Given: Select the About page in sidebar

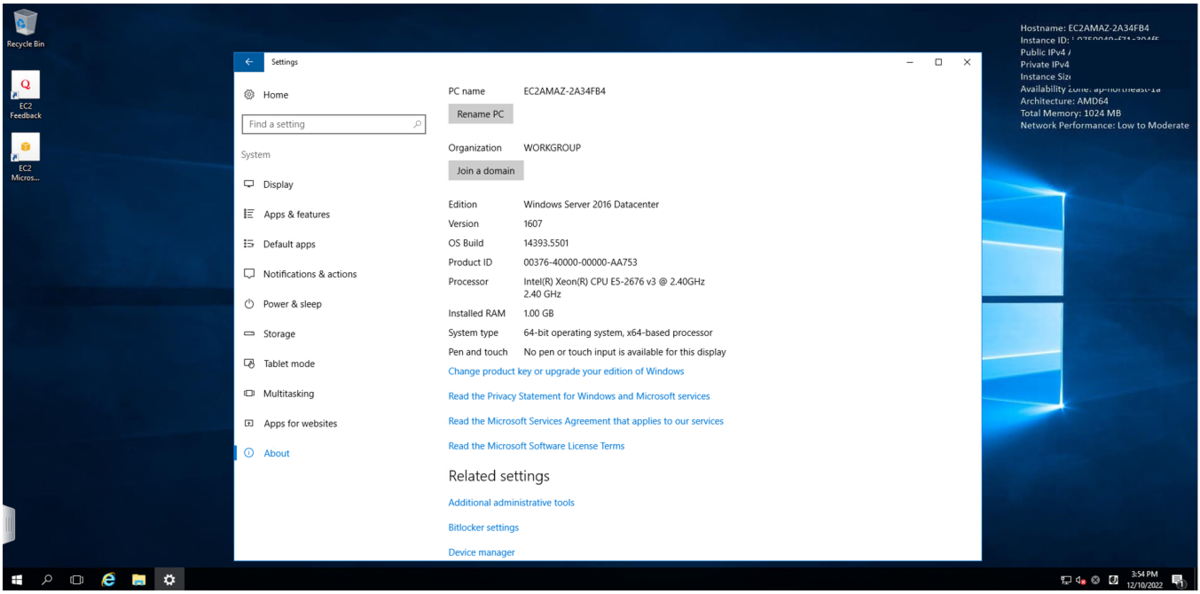Looking at the screenshot, I should coord(276,453).
